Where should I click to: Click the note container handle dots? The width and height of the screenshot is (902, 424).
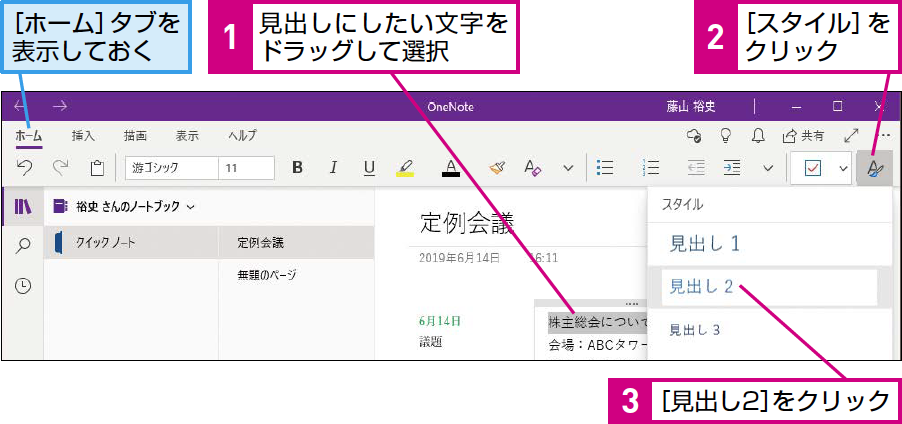[632, 303]
